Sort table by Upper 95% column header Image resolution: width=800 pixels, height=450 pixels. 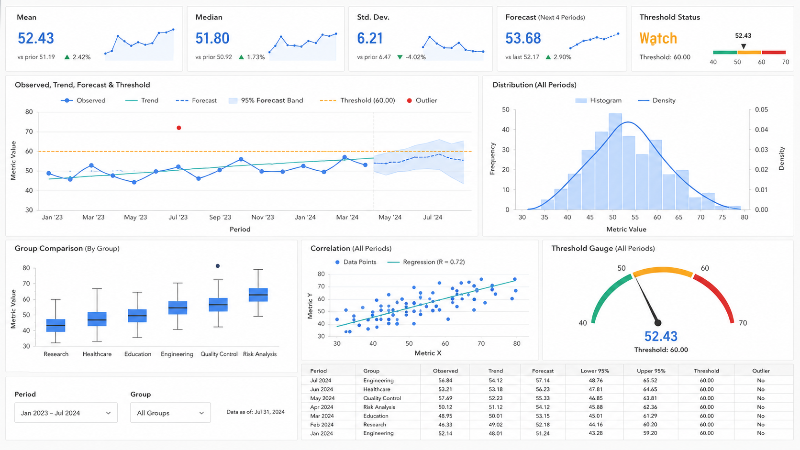[x=651, y=371]
